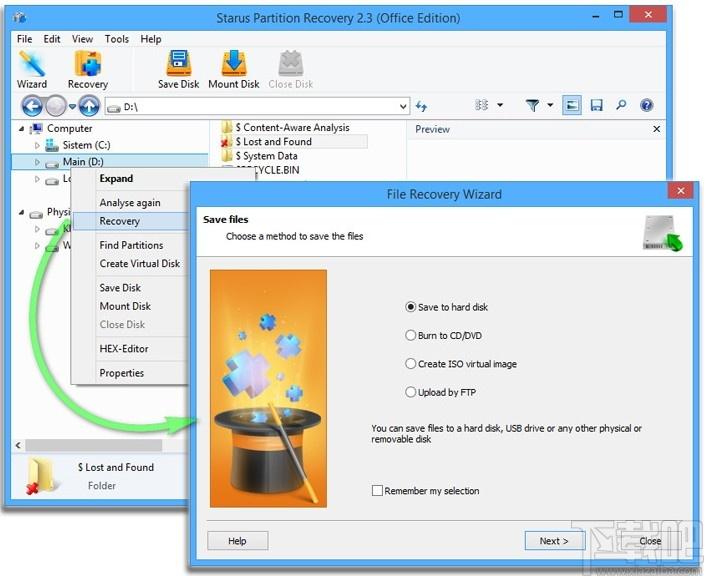Open the View menu
The width and height of the screenshot is (706, 576).
[82, 39]
